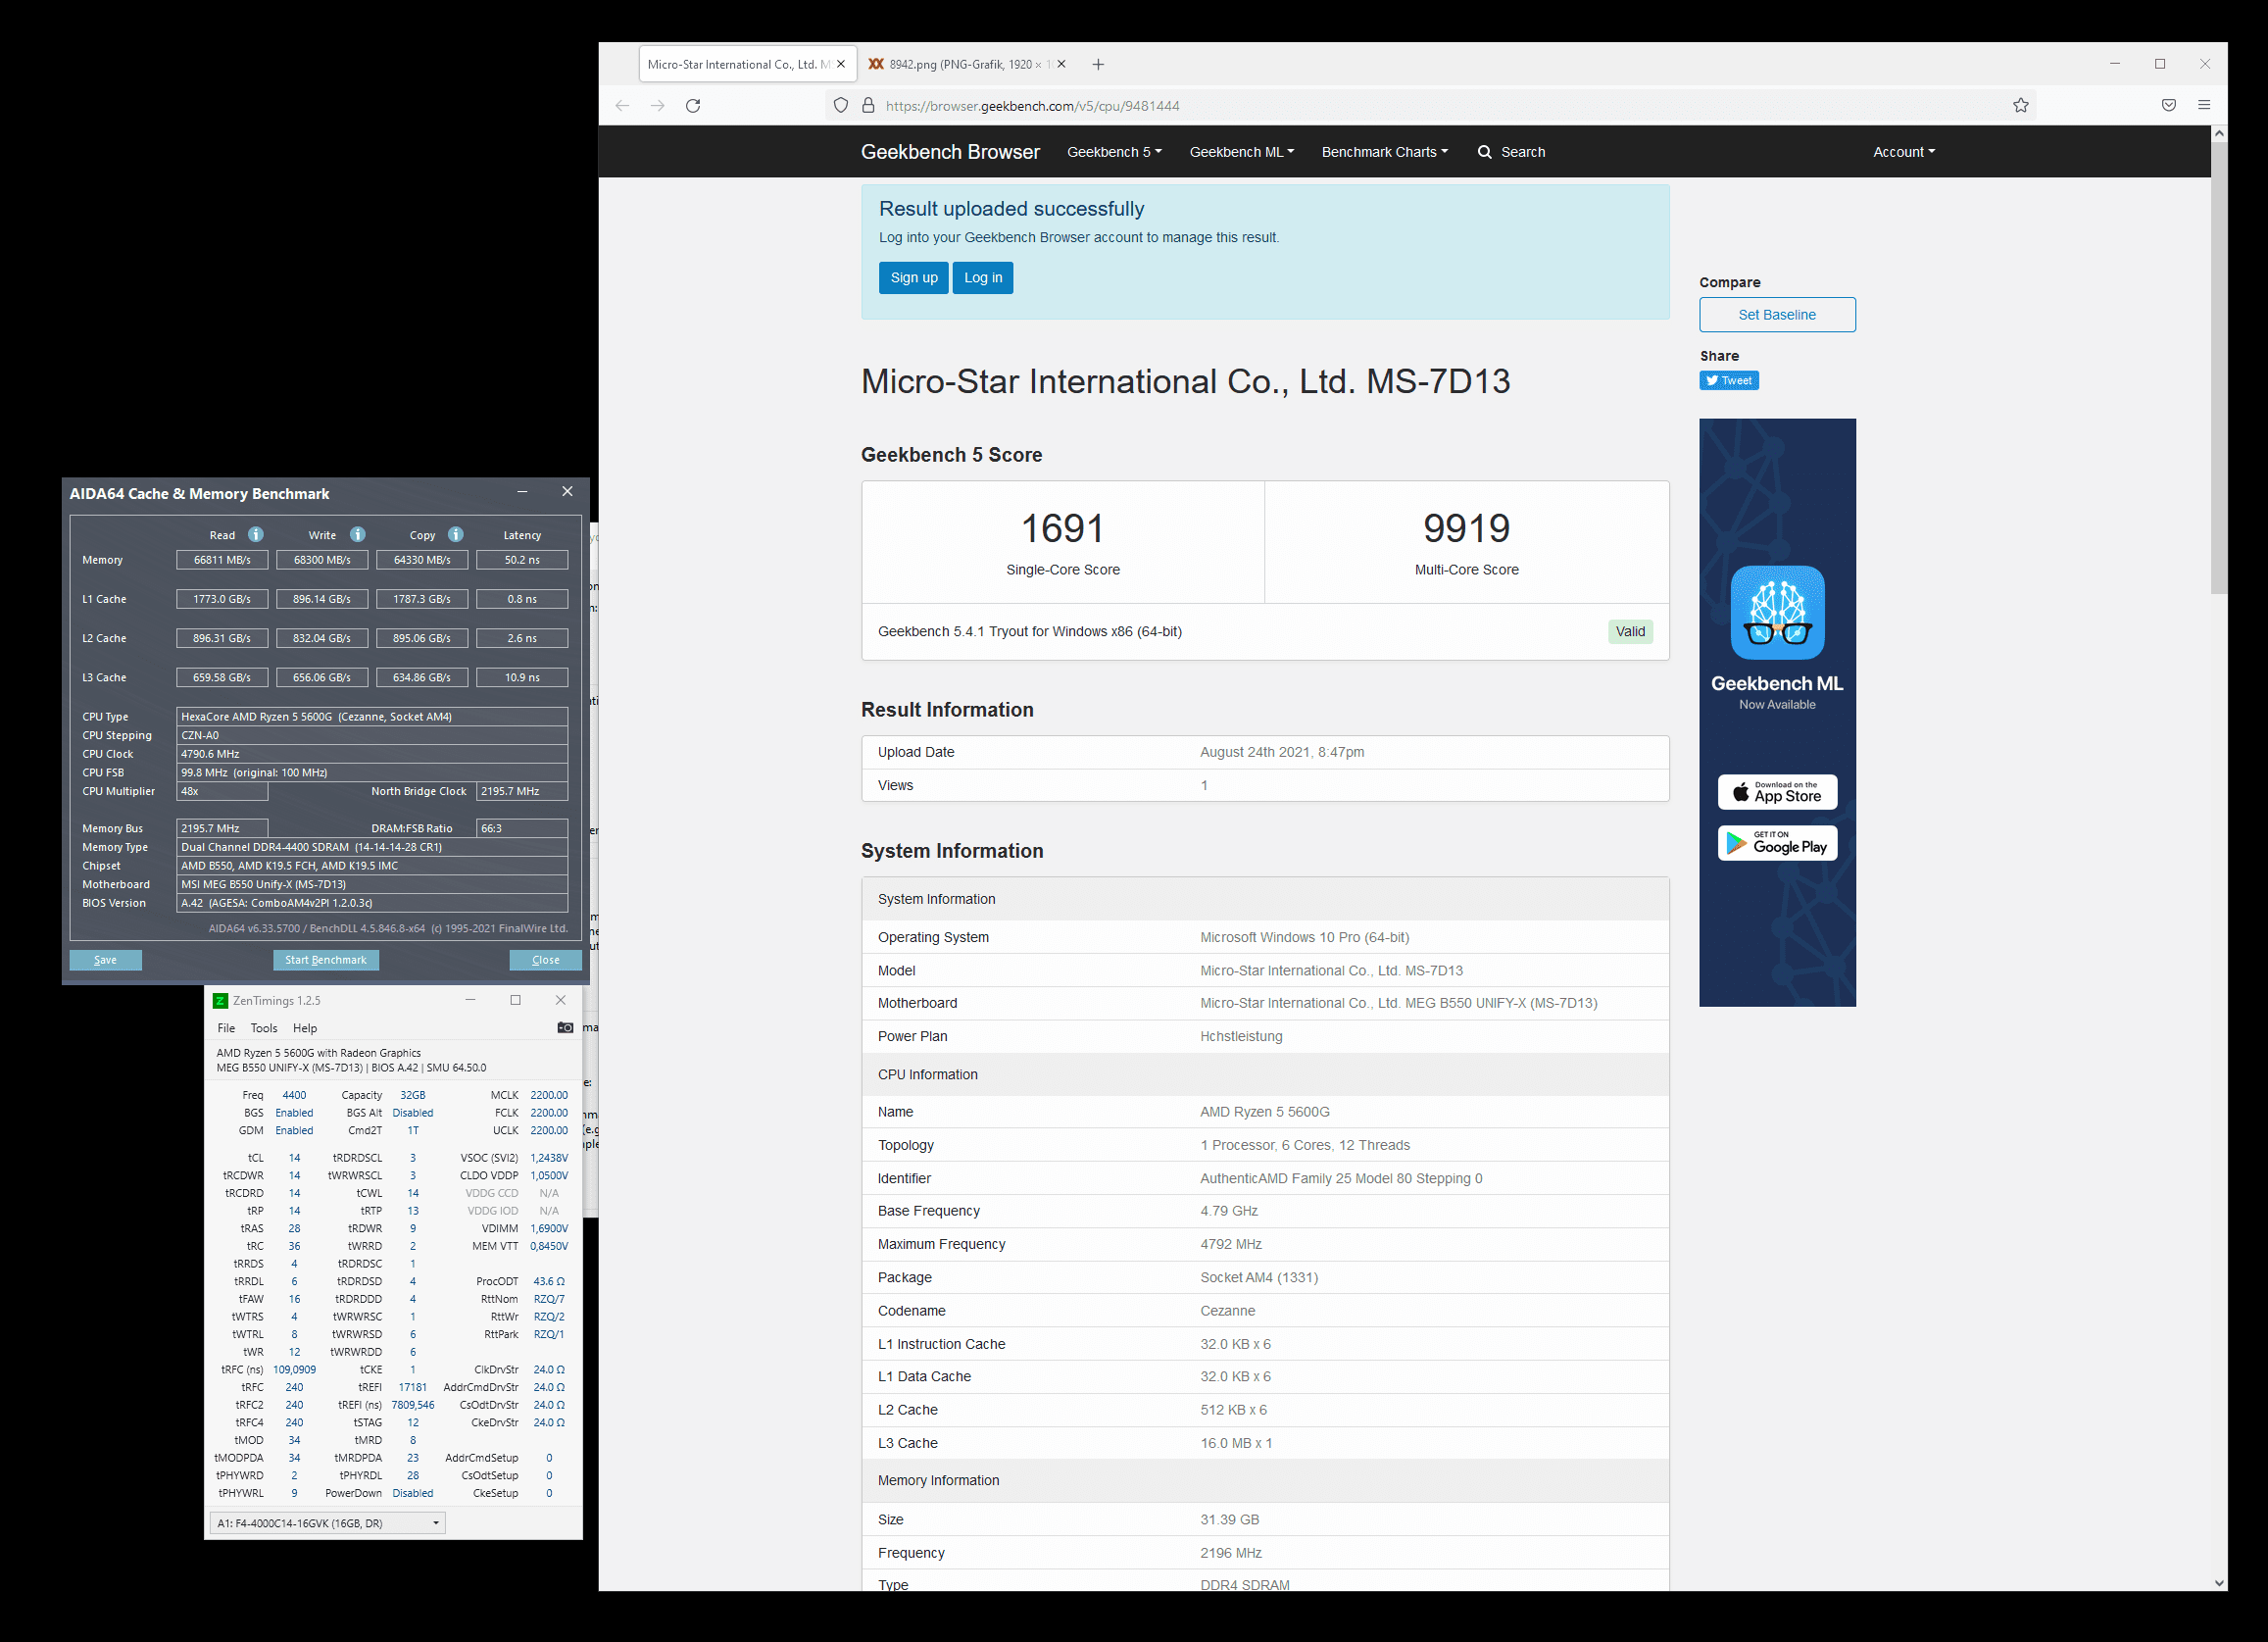Click the ProcODT value 43.6 Ω in ZenTimings
Viewport: 2268px width, 1642px height.
549,1282
